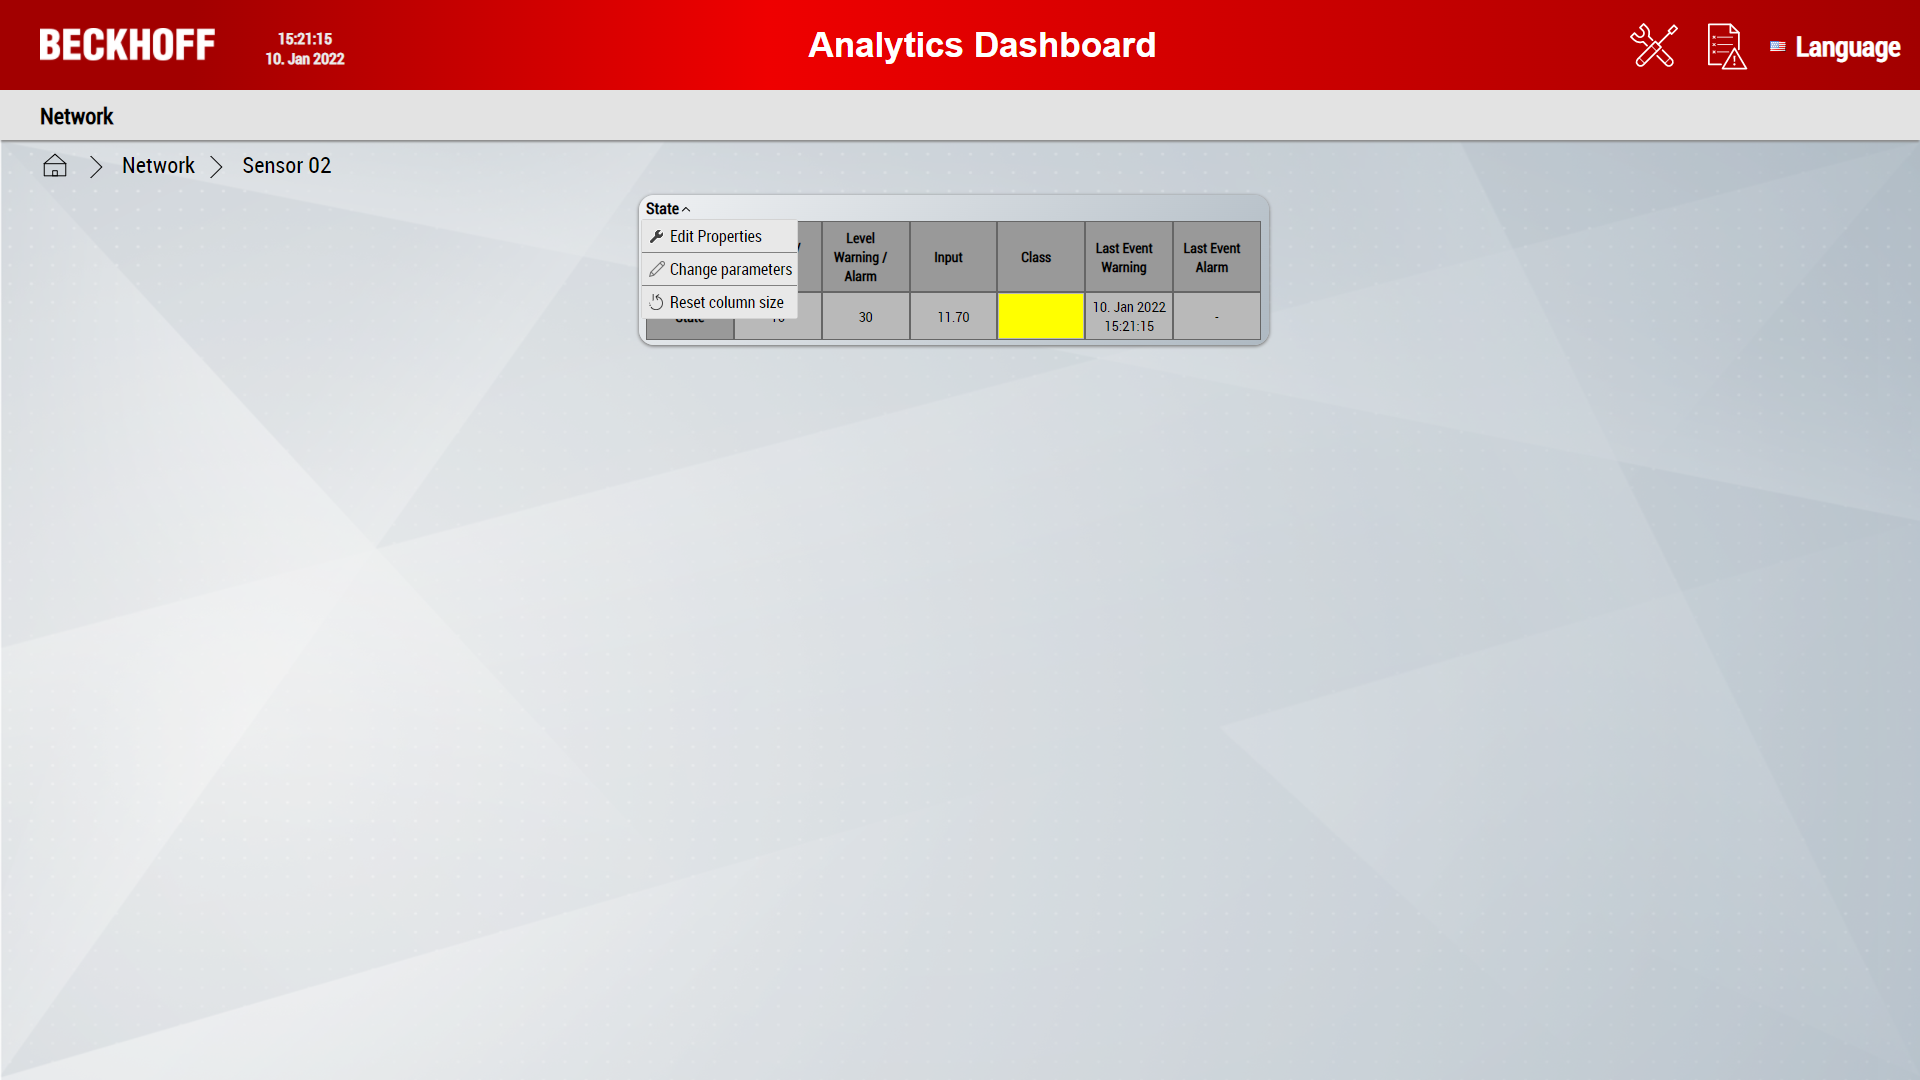1920x1080 pixels.
Task: Click the breadcrumb arrow after the home icon
Action: 96,167
